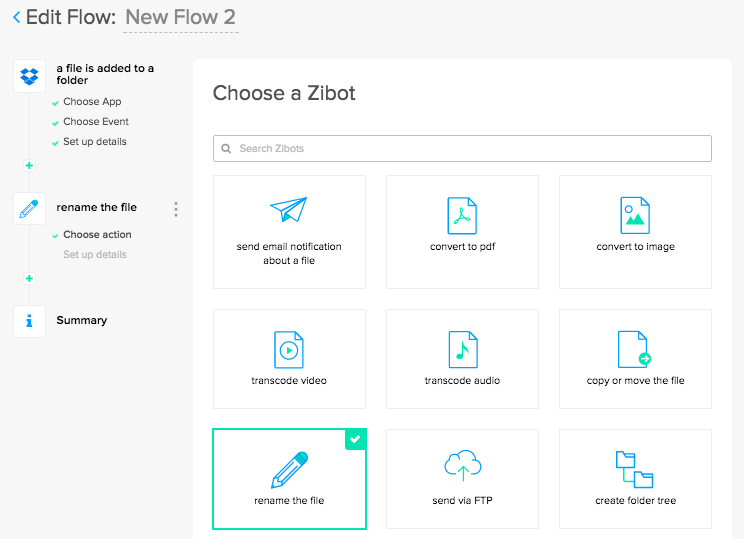The image size is (744, 539).
Task: Click the Dropbox icon in the flow sidebar
Action: click(29, 76)
